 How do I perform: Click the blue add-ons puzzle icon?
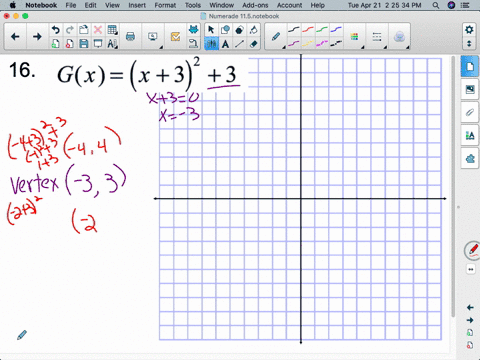pos(193,30)
